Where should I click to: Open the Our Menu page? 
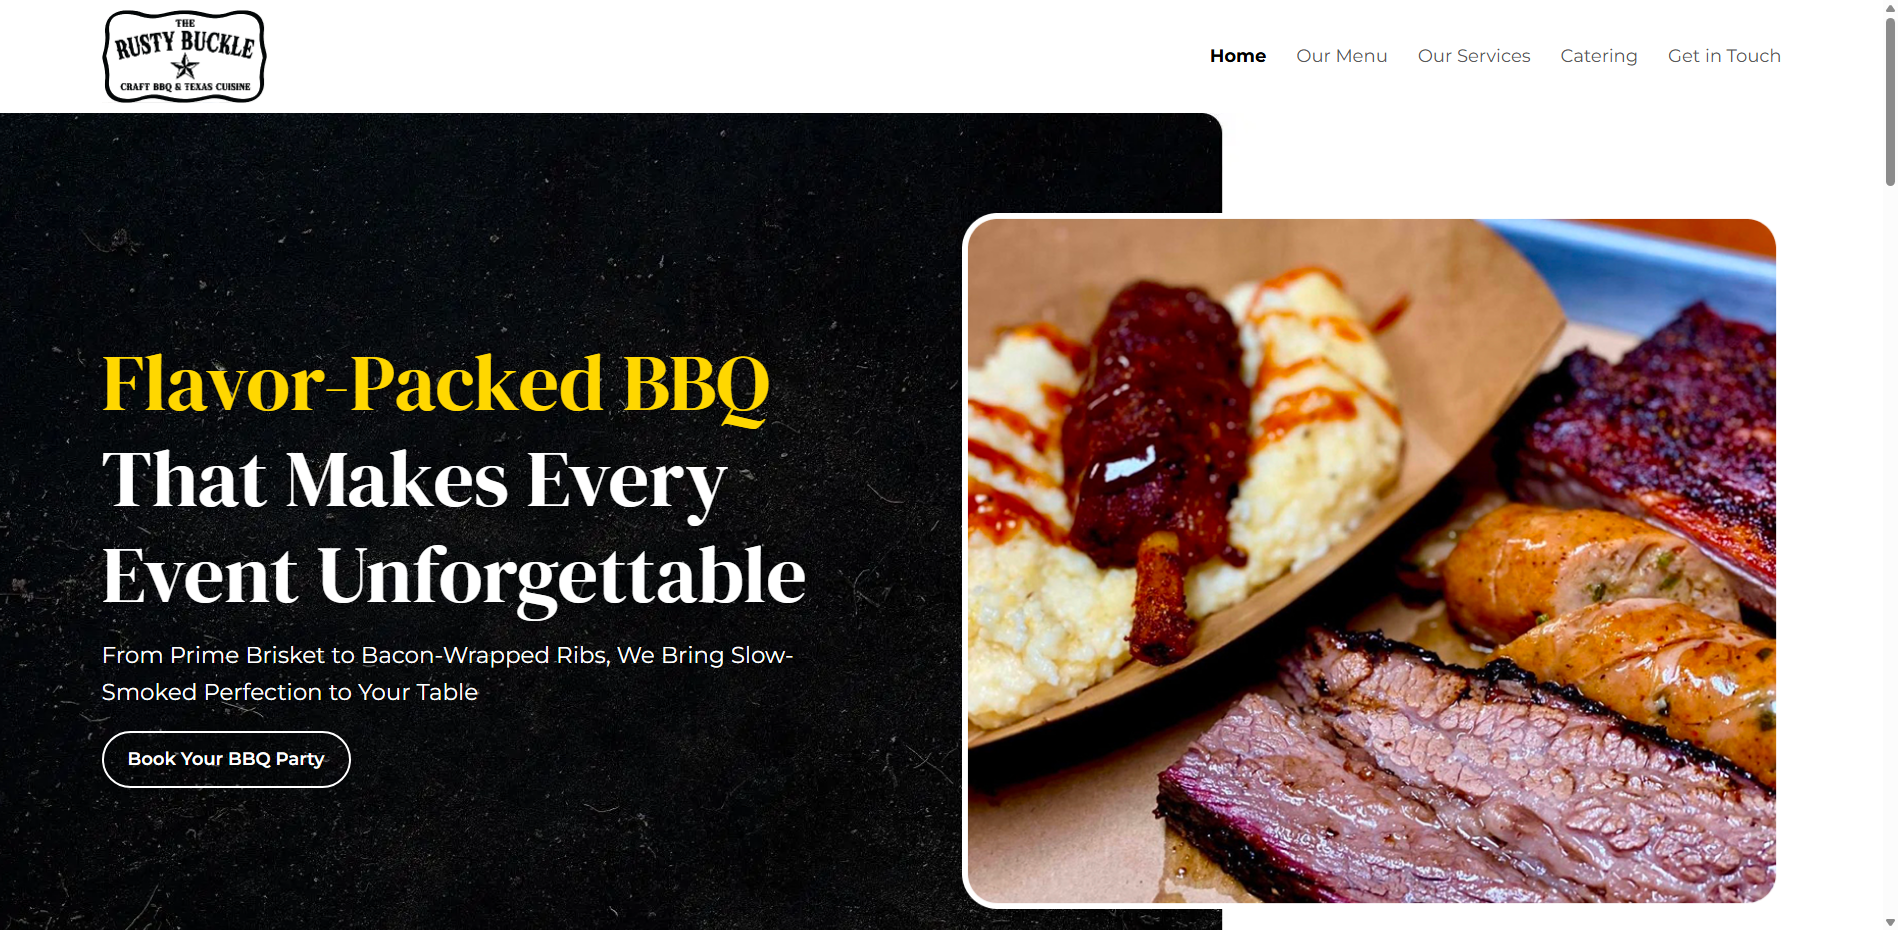click(1341, 56)
